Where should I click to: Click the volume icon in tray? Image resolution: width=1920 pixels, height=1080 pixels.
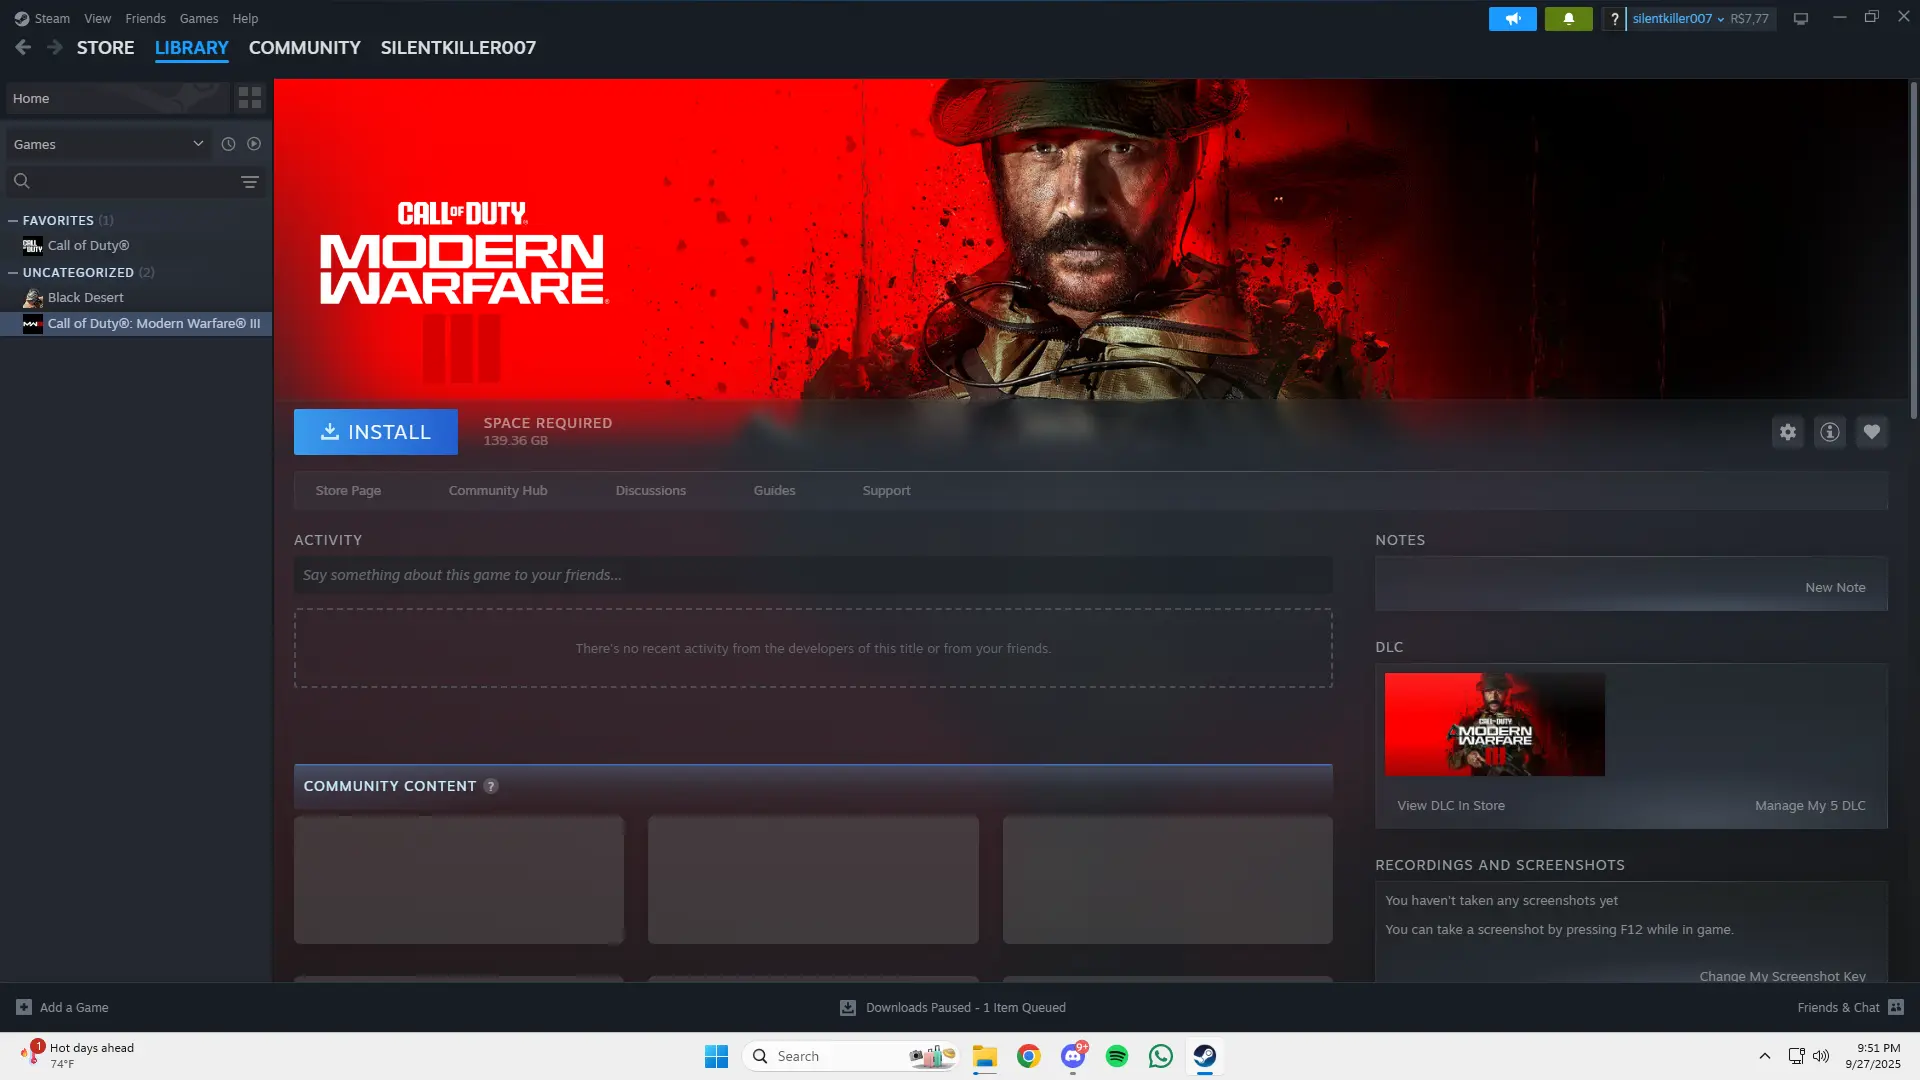coord(1821,1056)
